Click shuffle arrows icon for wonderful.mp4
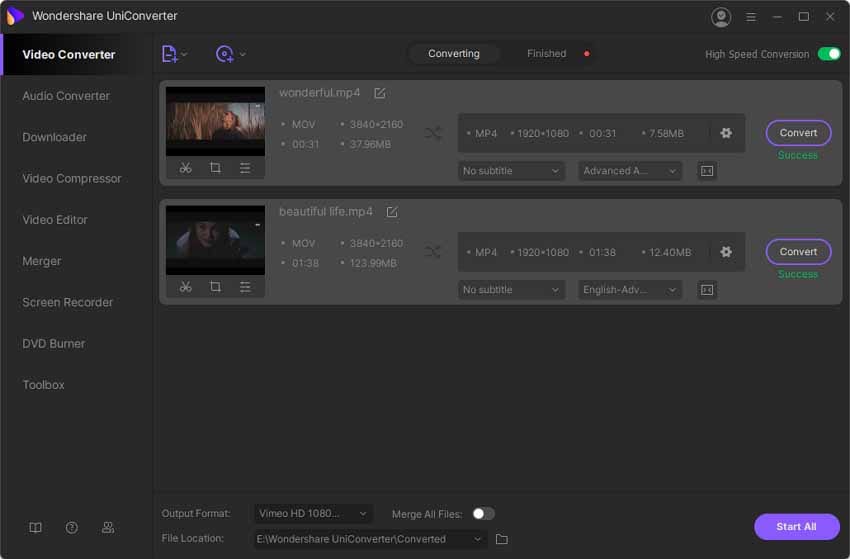Screen dimensions: 850x559 (x=433, y=133)
